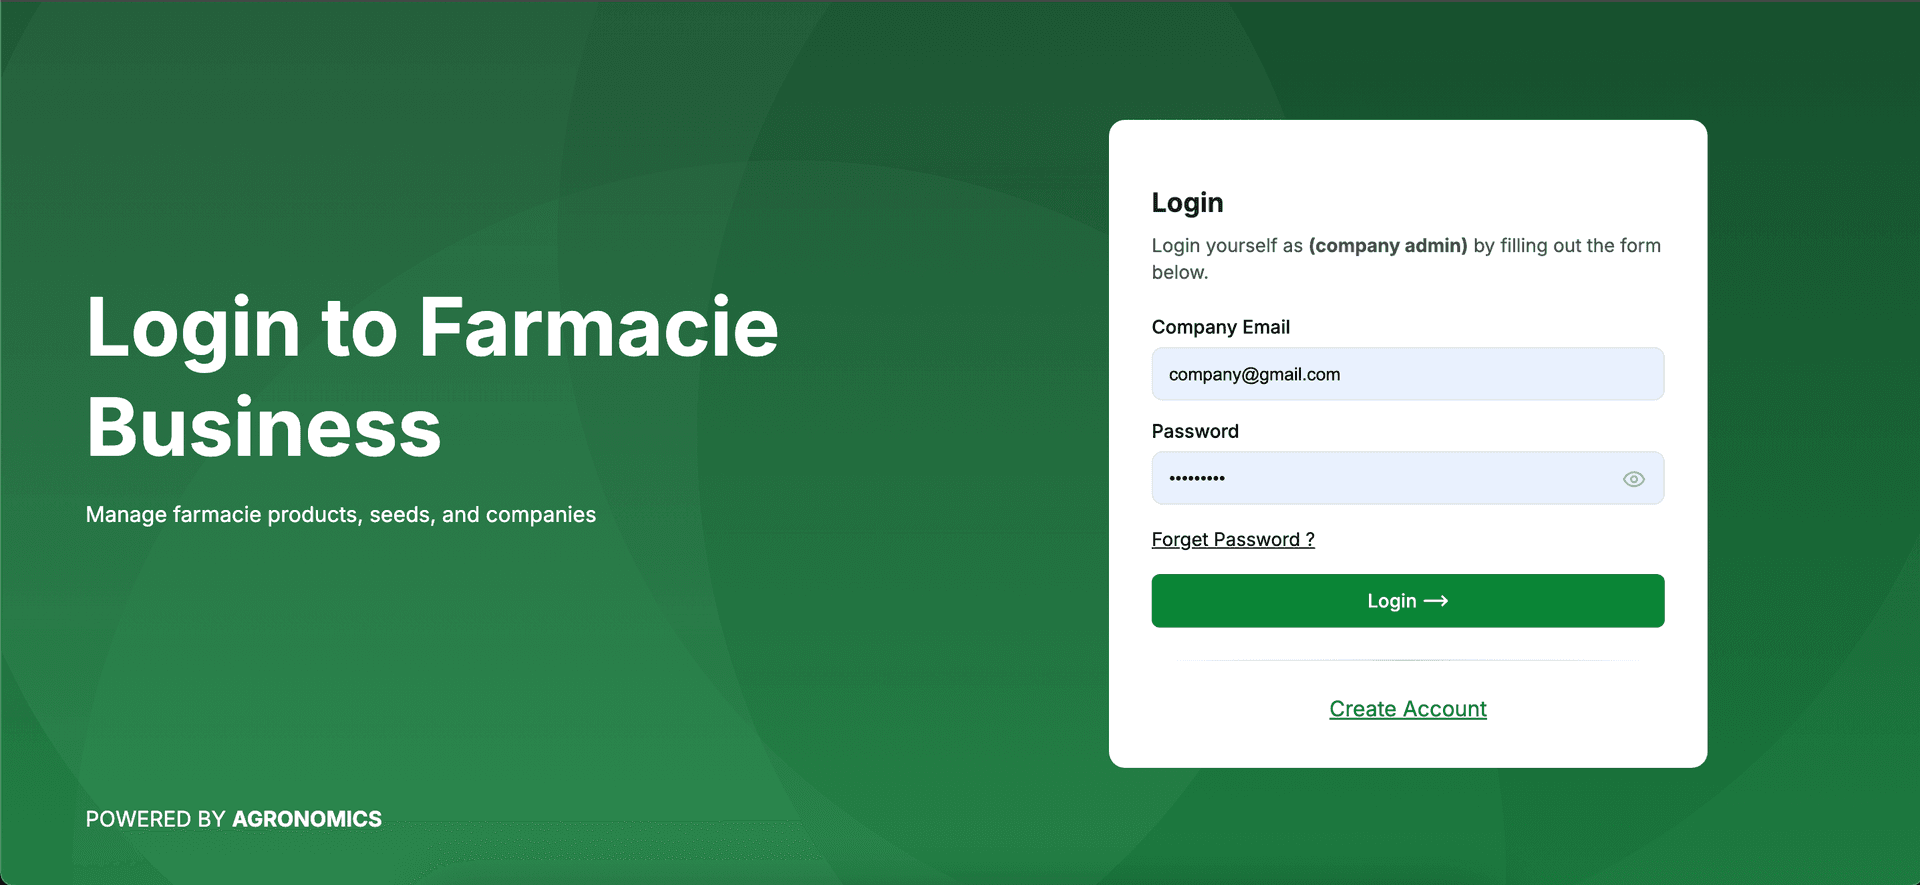Click the 'Manage farmacie products' subtitle
This screenshot has height=885, width=1920.
340,515
